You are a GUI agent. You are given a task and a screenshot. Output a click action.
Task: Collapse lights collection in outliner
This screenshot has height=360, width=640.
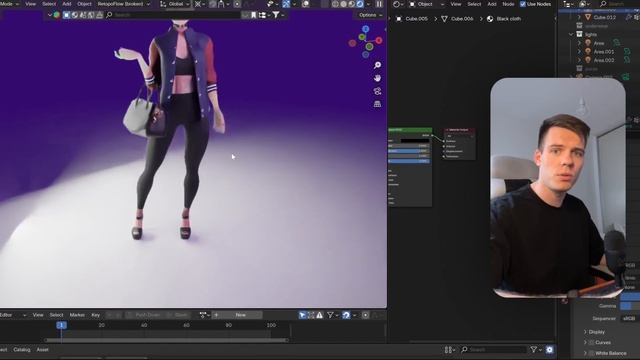[x=571, y=34]
